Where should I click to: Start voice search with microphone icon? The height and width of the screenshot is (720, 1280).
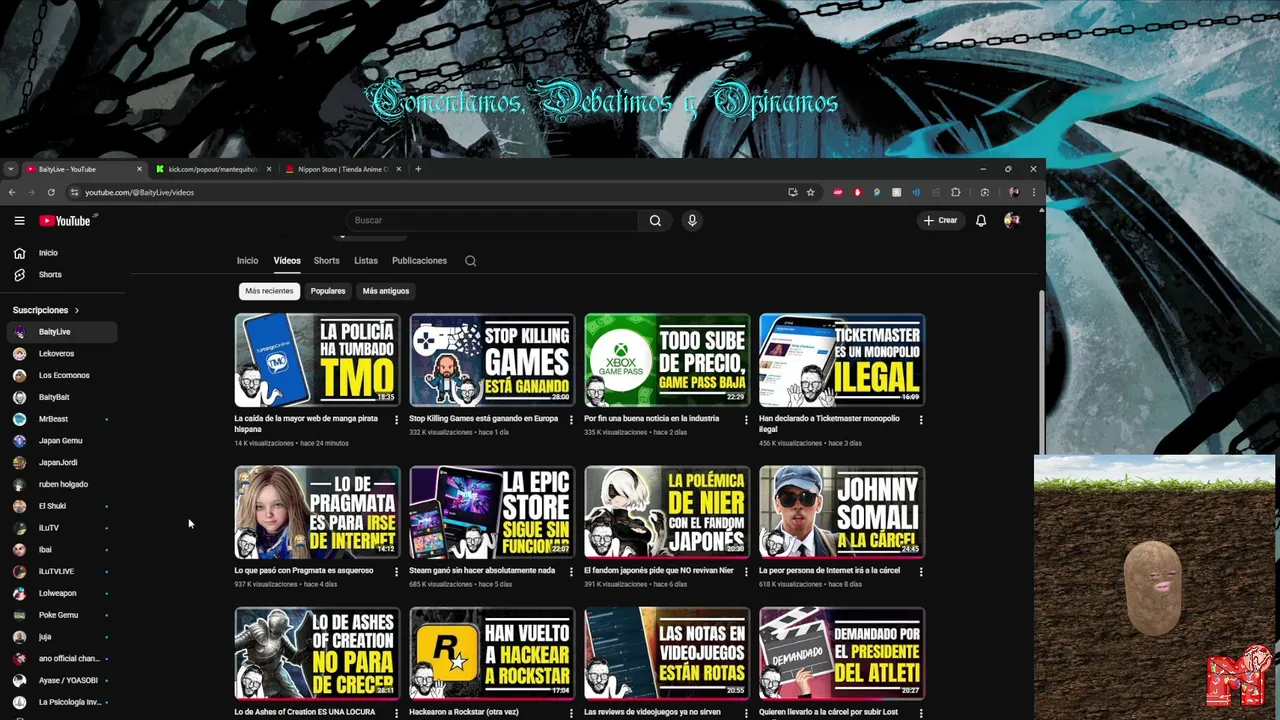coord(692,220)
